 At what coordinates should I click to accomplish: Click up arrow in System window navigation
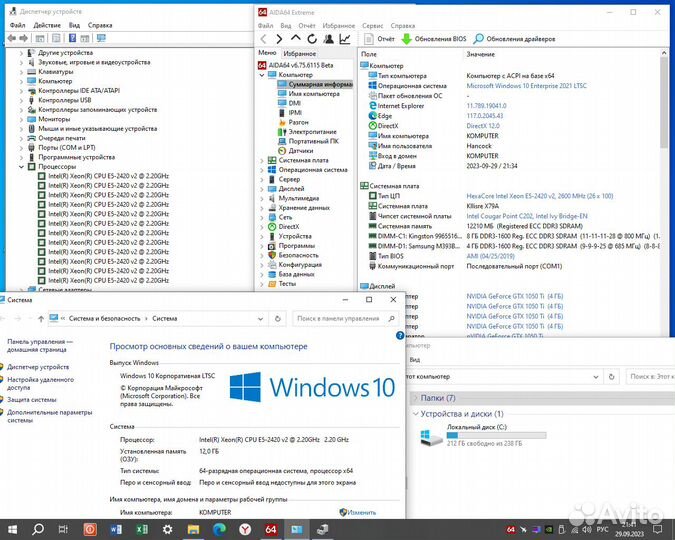click(41, 319)
